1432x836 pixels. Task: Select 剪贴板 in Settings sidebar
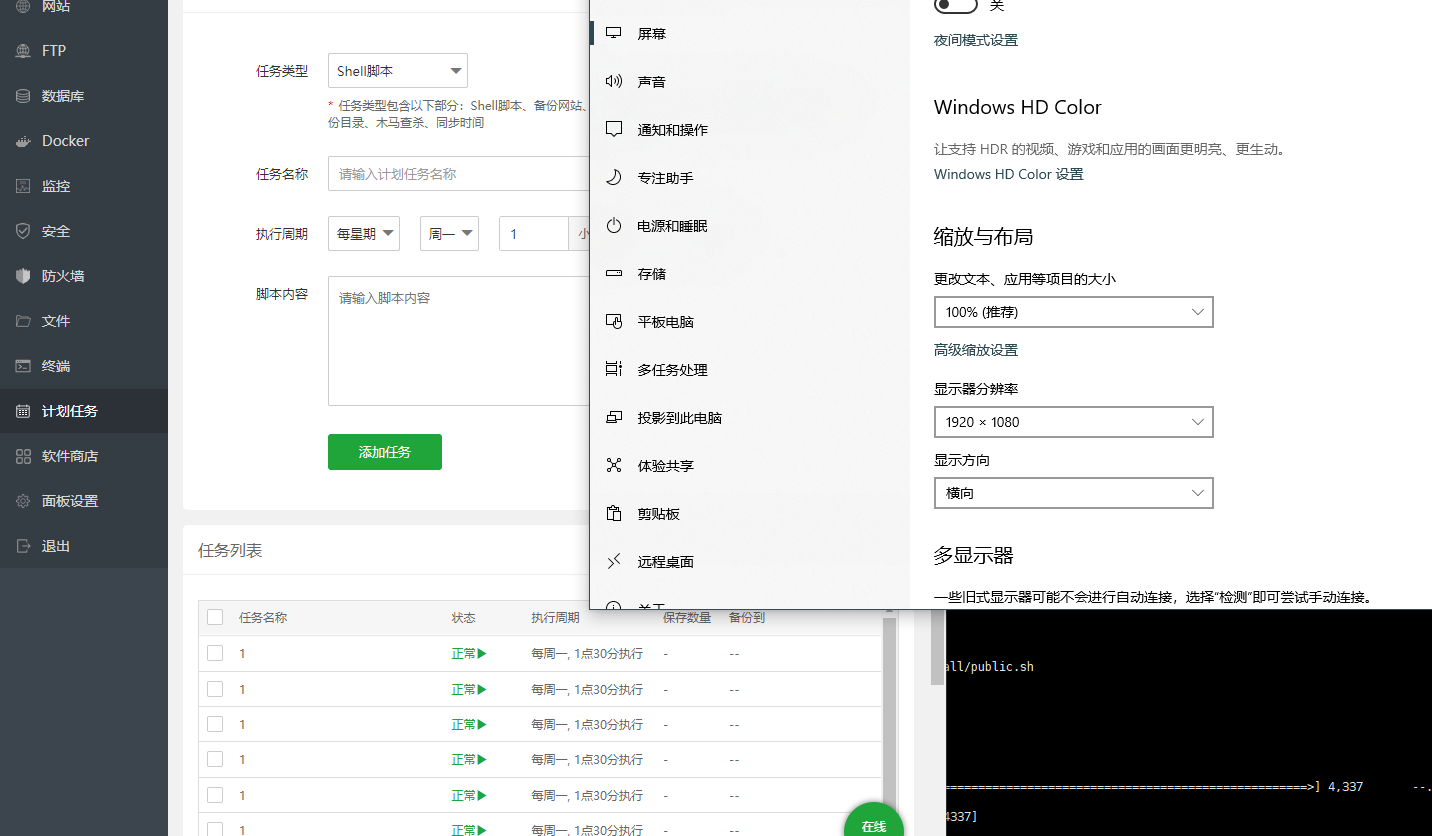pyautogui.click(x=658, y=514)
